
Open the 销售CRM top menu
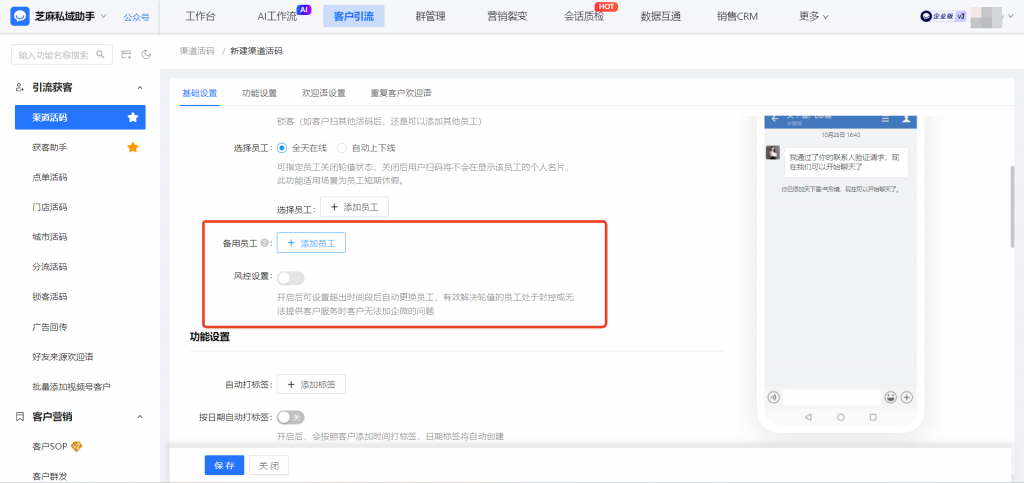tap(737, 16)
